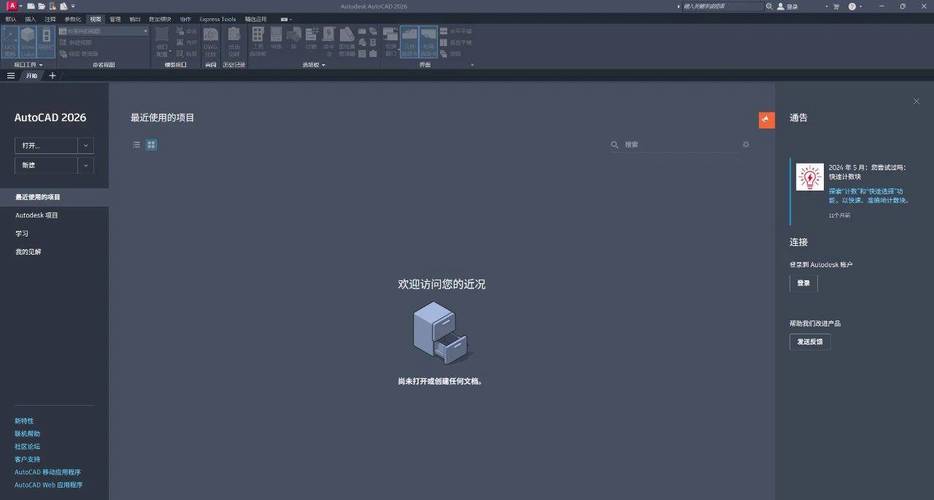The width and height of the screenshot is (934, 500).
Task: Click the orange pin announcements icon
Action: (767, 120)
